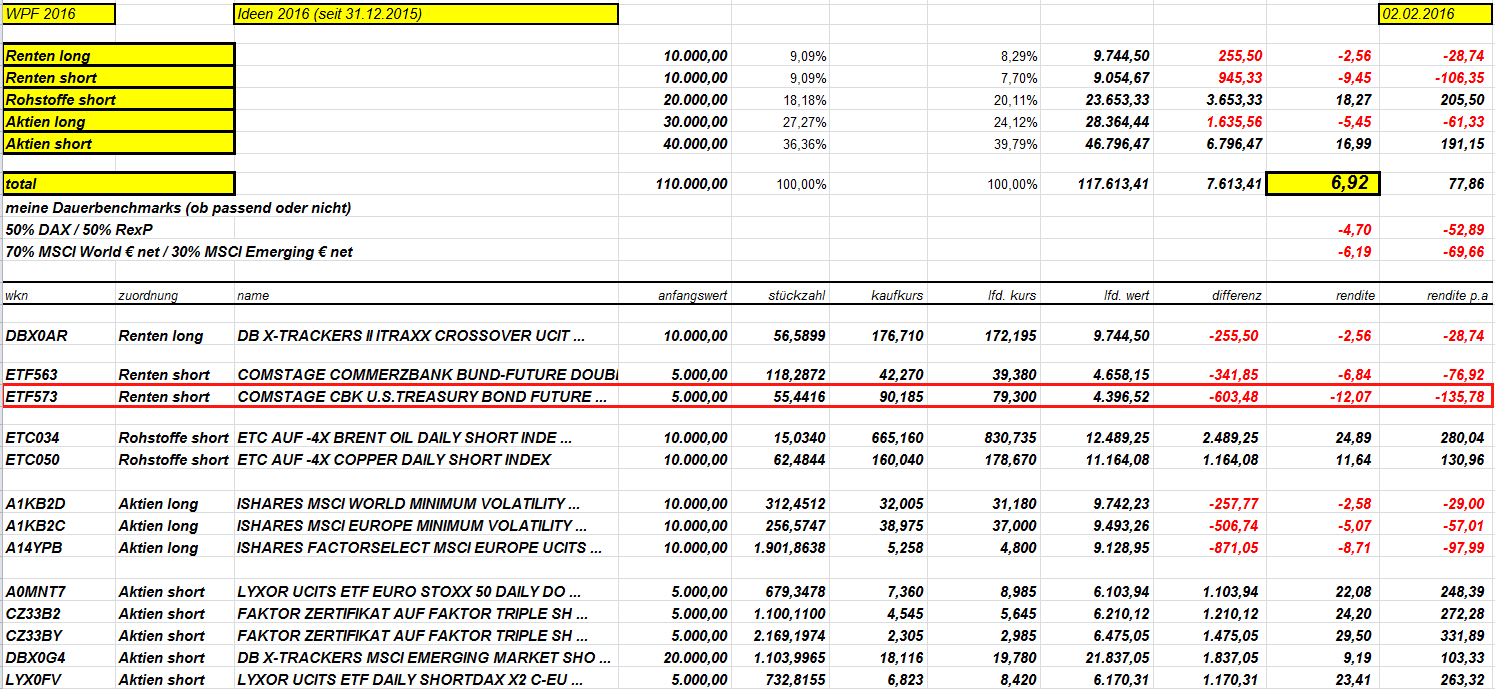The image size is (1495, 689).
Task: Click the highlighted total return '6,92' cell
Action: pos(1322,183)
